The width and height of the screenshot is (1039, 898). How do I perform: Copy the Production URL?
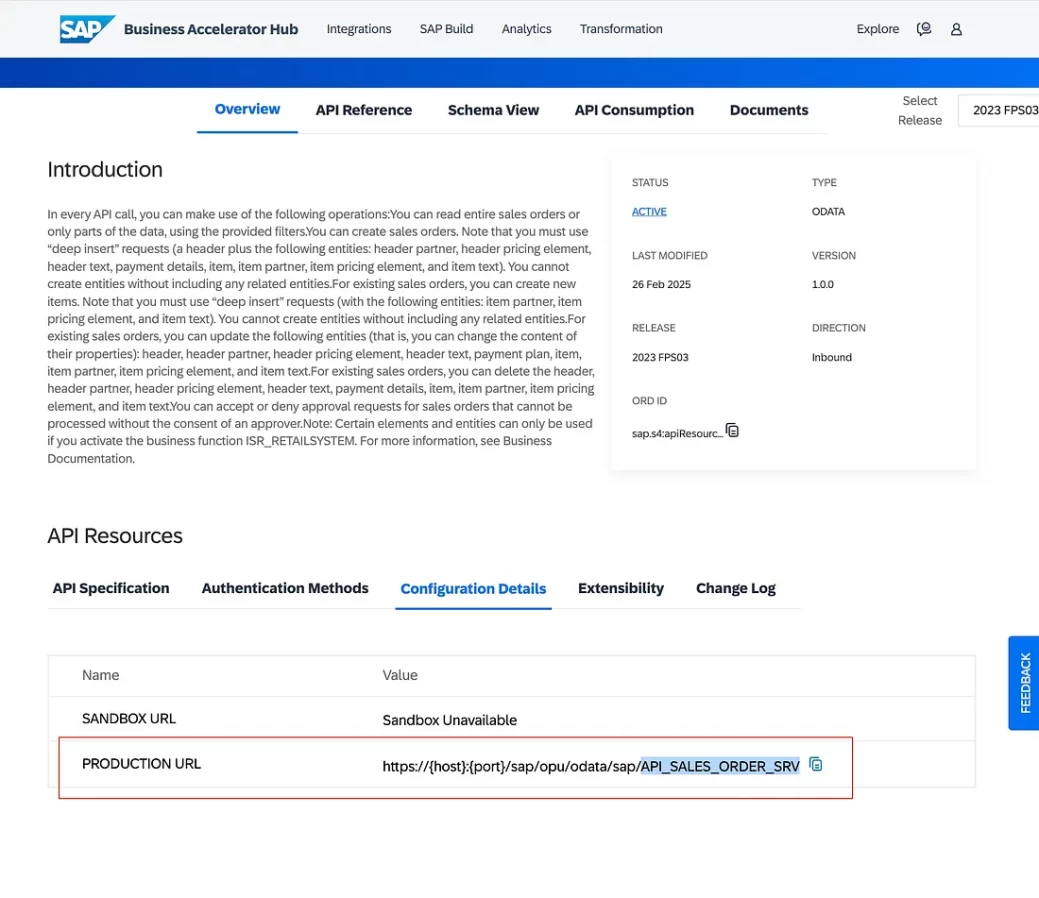(x=816, y=765)
